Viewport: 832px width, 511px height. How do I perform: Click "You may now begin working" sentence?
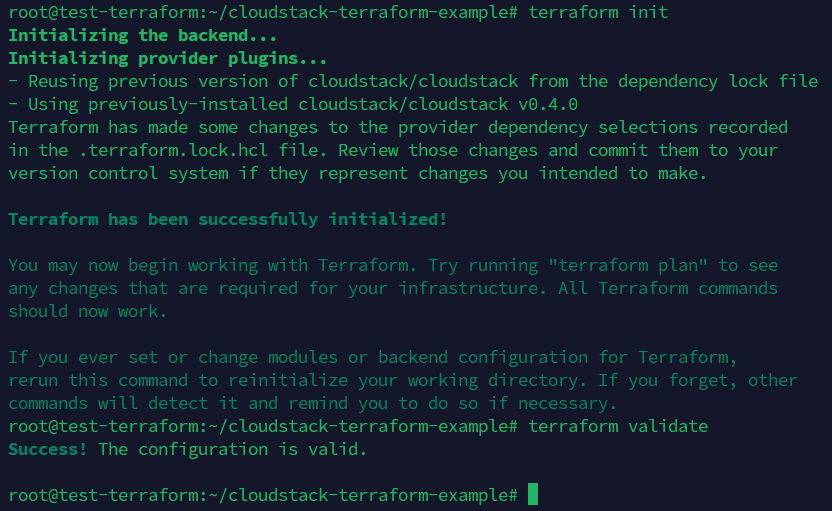coord(137,265)
